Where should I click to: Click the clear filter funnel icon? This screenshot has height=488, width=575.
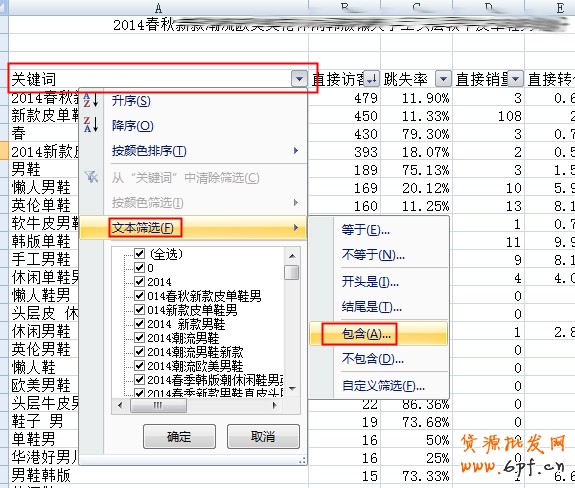point(91,177)
